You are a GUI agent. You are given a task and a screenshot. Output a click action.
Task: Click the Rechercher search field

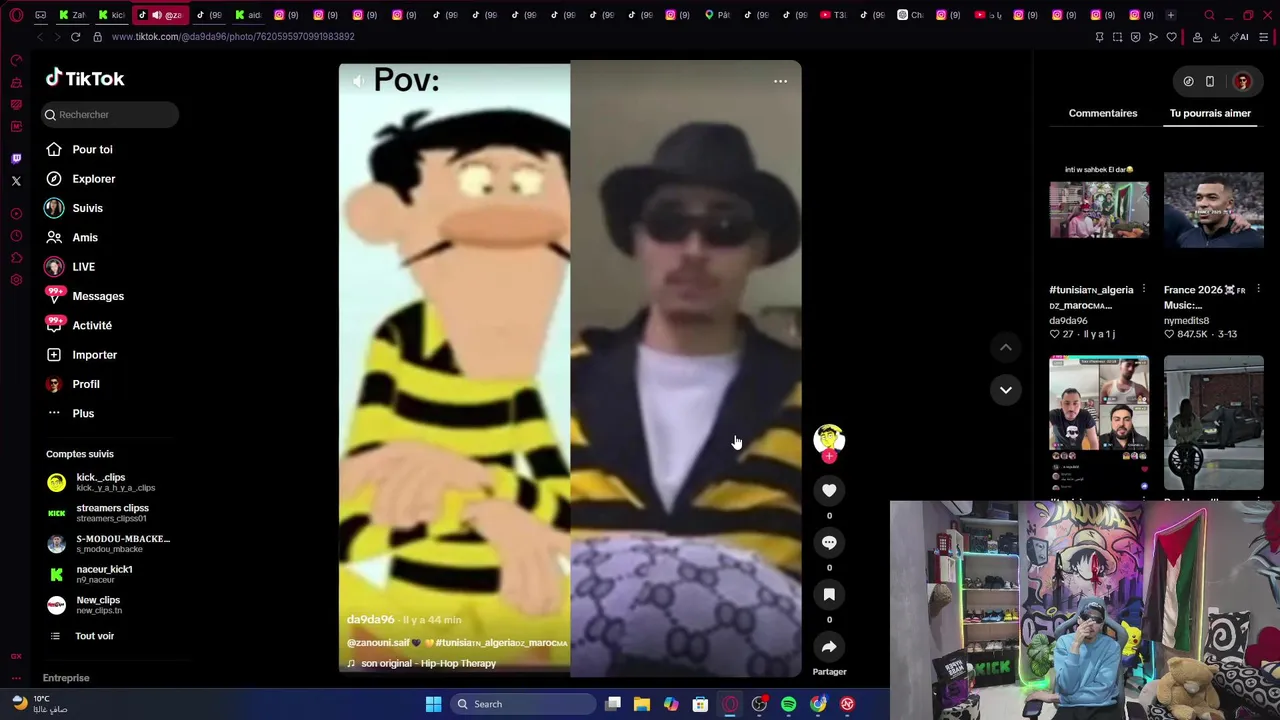[110, 114]
